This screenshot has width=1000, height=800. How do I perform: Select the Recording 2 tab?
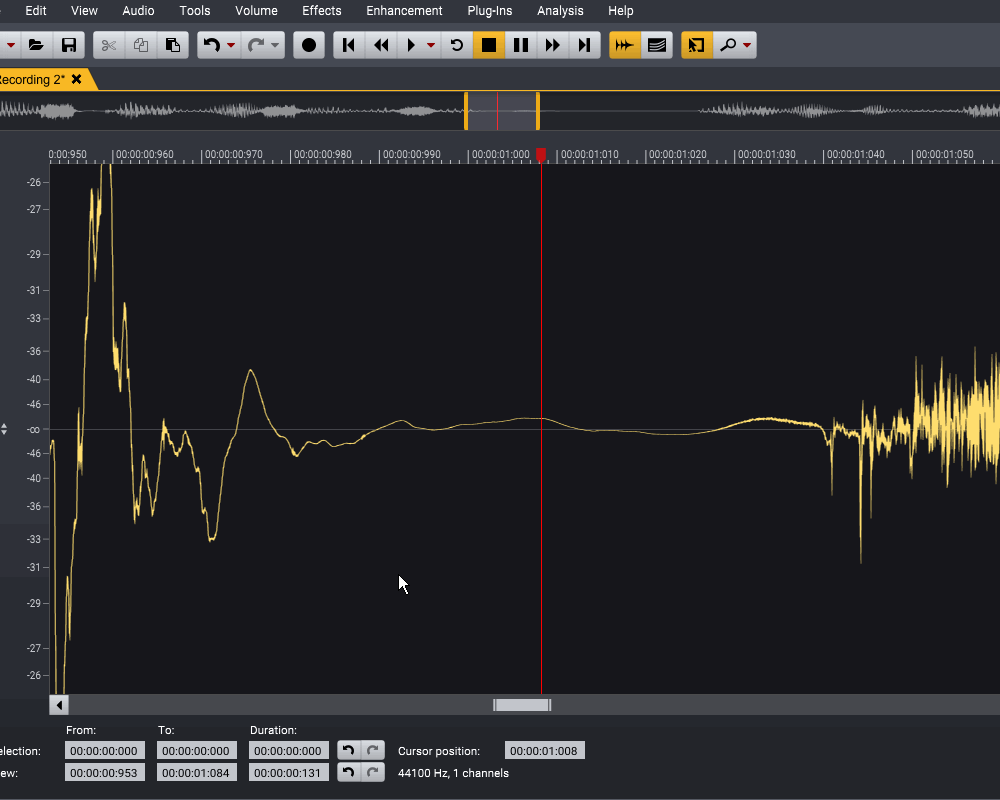click(32, 80)
